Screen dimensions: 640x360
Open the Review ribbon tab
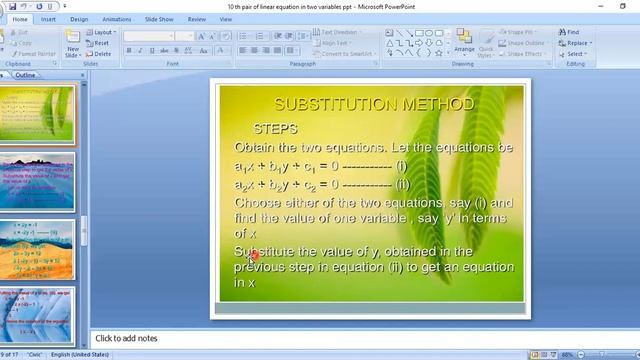click(x=197, y=19)
